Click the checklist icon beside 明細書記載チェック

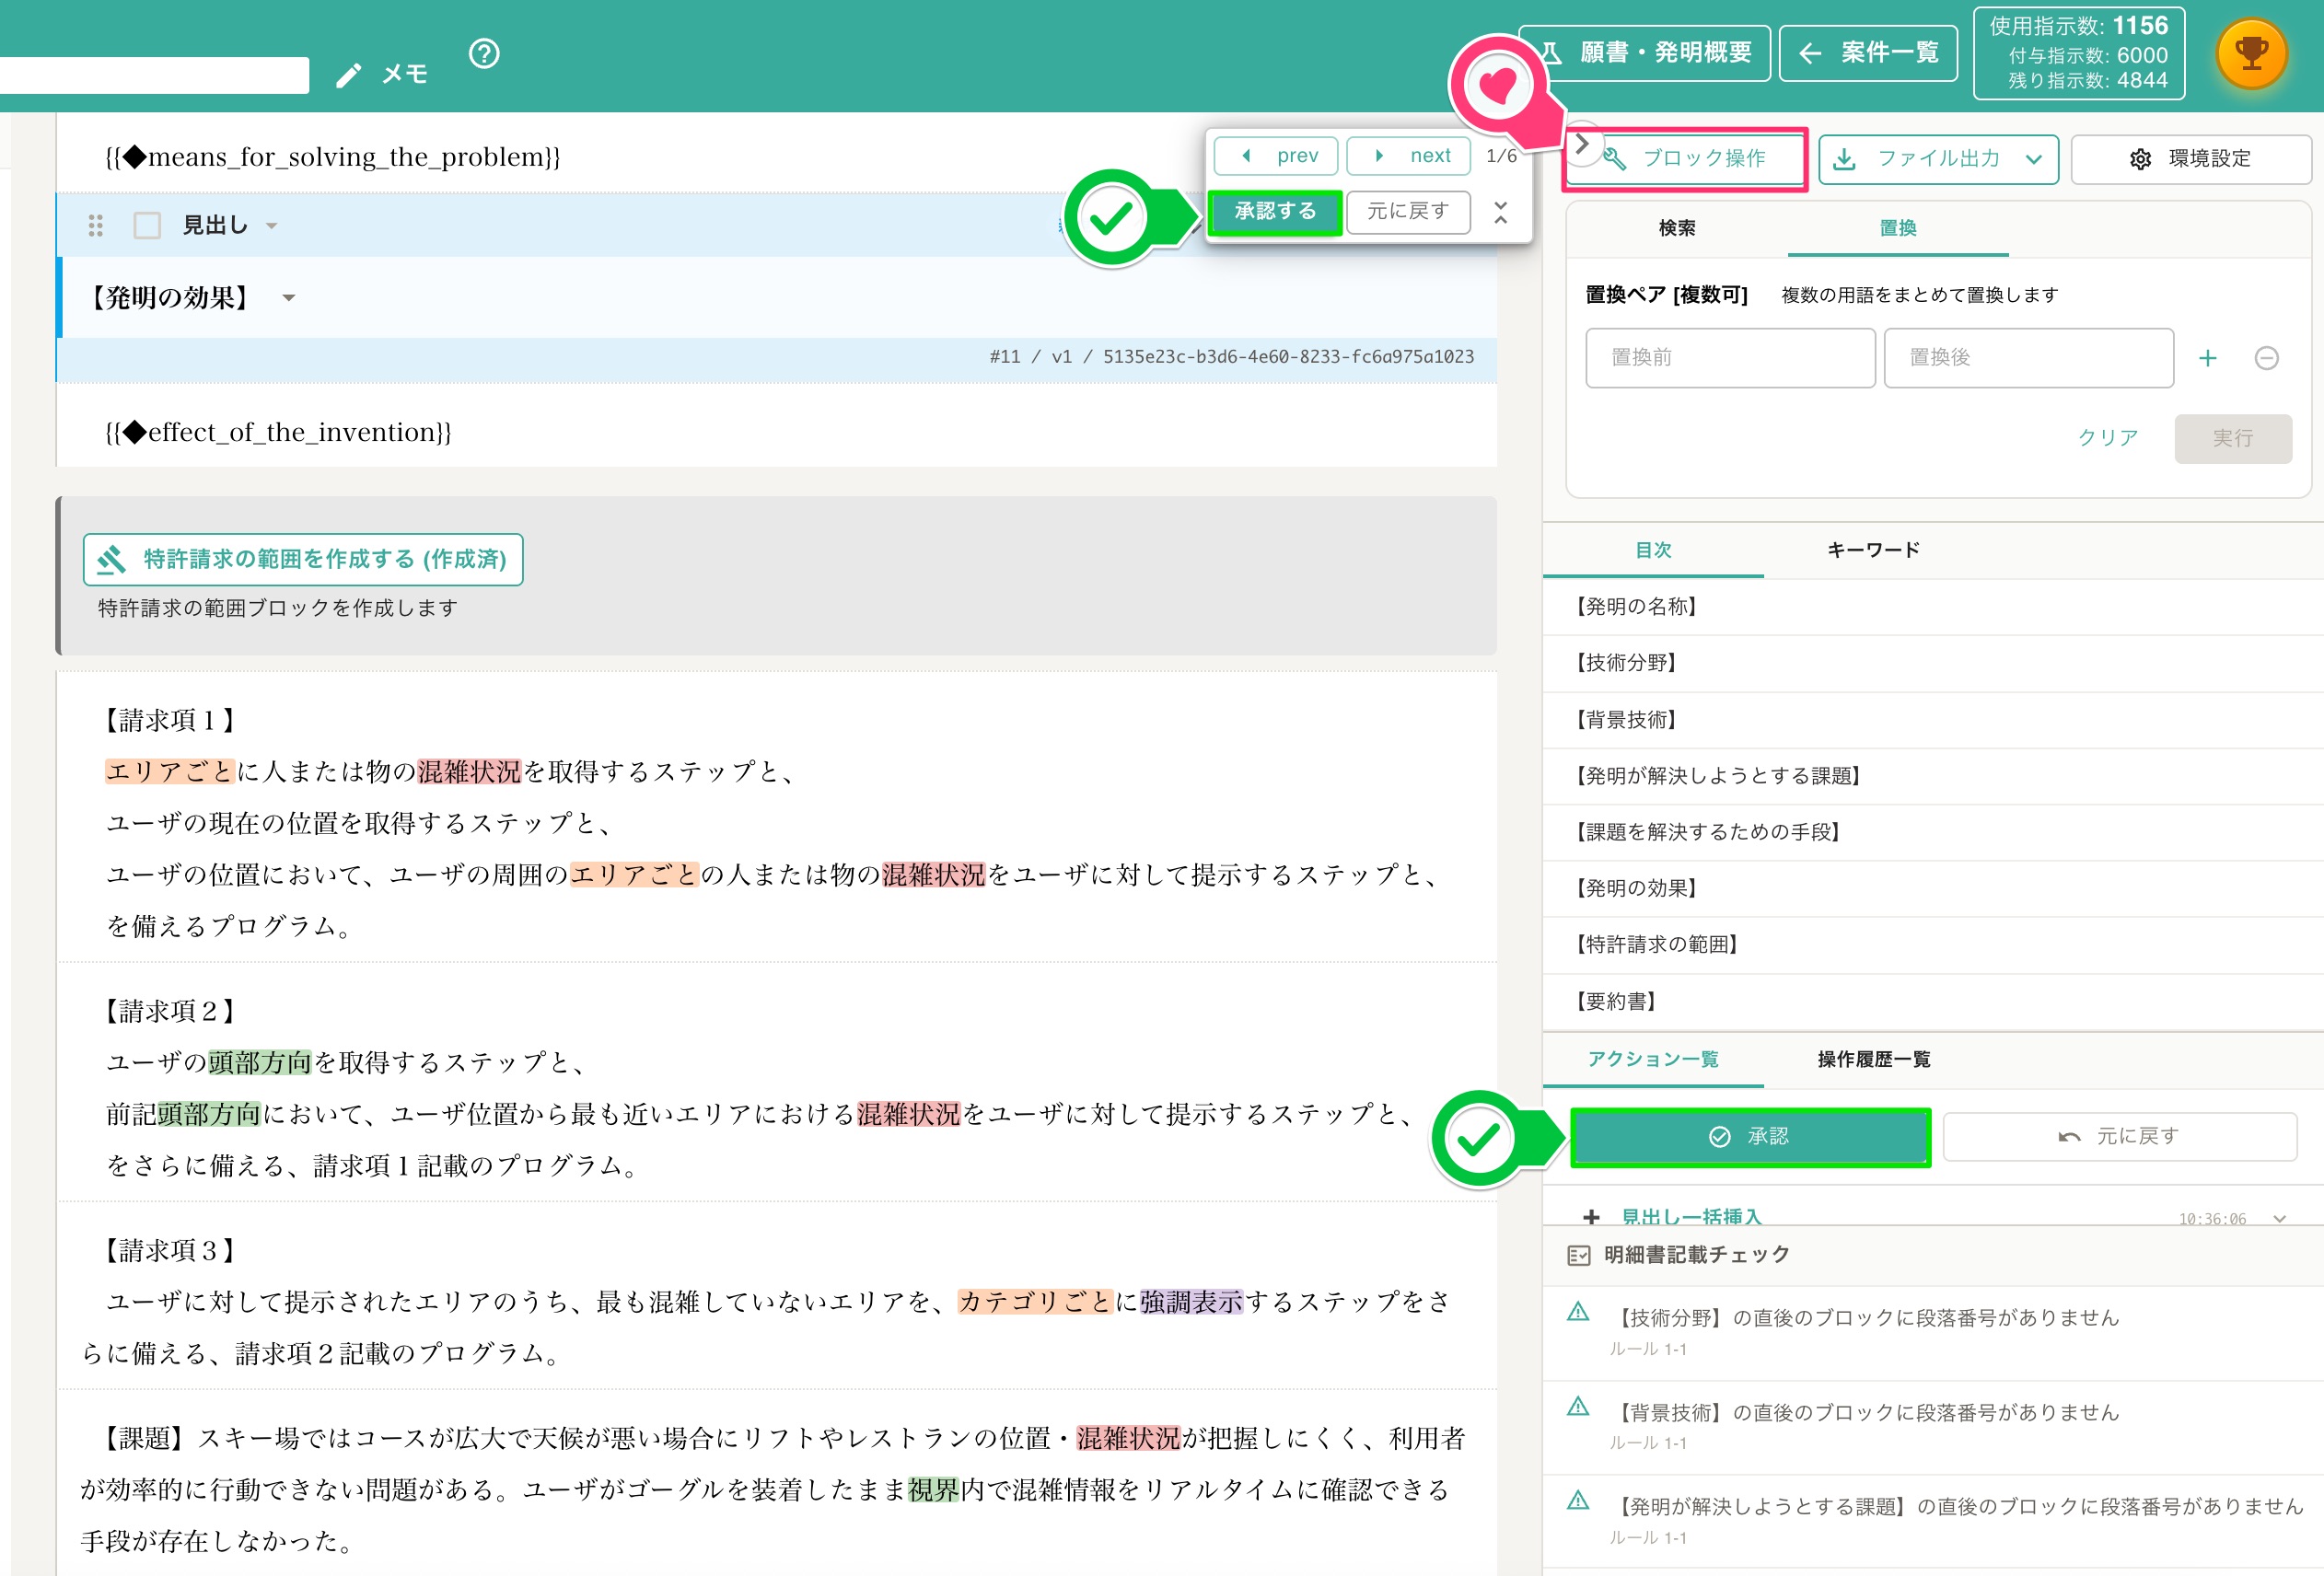pyautogui.click(x=1579, y=1255)
